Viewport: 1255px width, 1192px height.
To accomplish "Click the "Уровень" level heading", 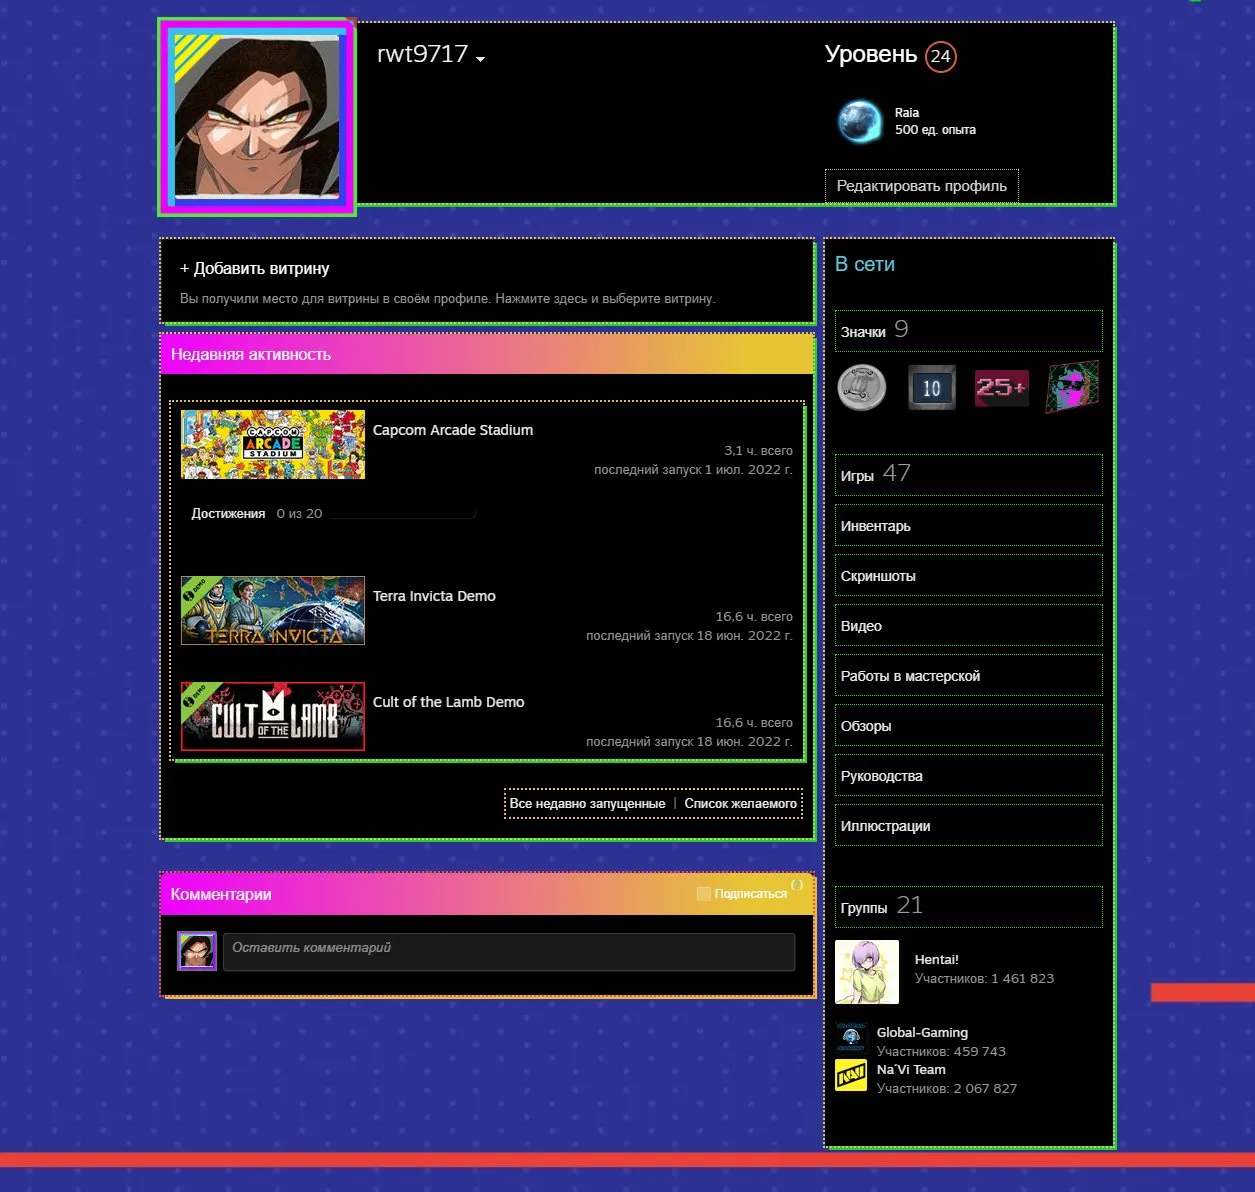I will click(871, 54).
